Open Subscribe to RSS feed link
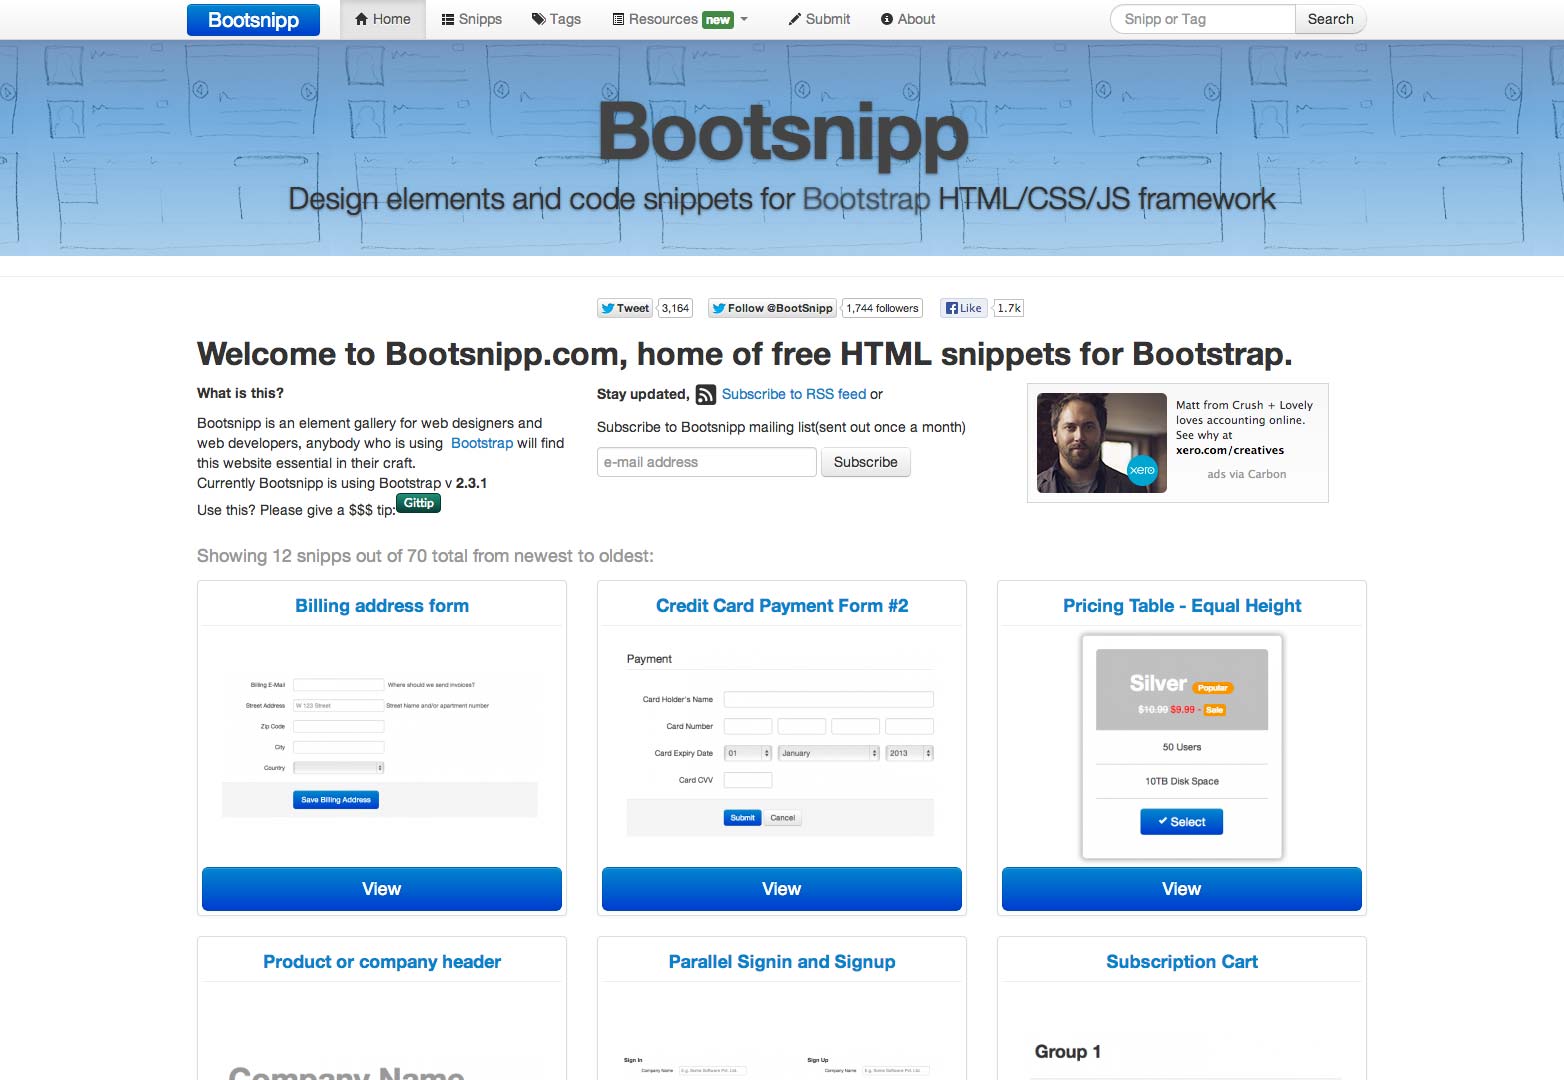Viewport: 1564px width, 1080px height. click(794, 394)
